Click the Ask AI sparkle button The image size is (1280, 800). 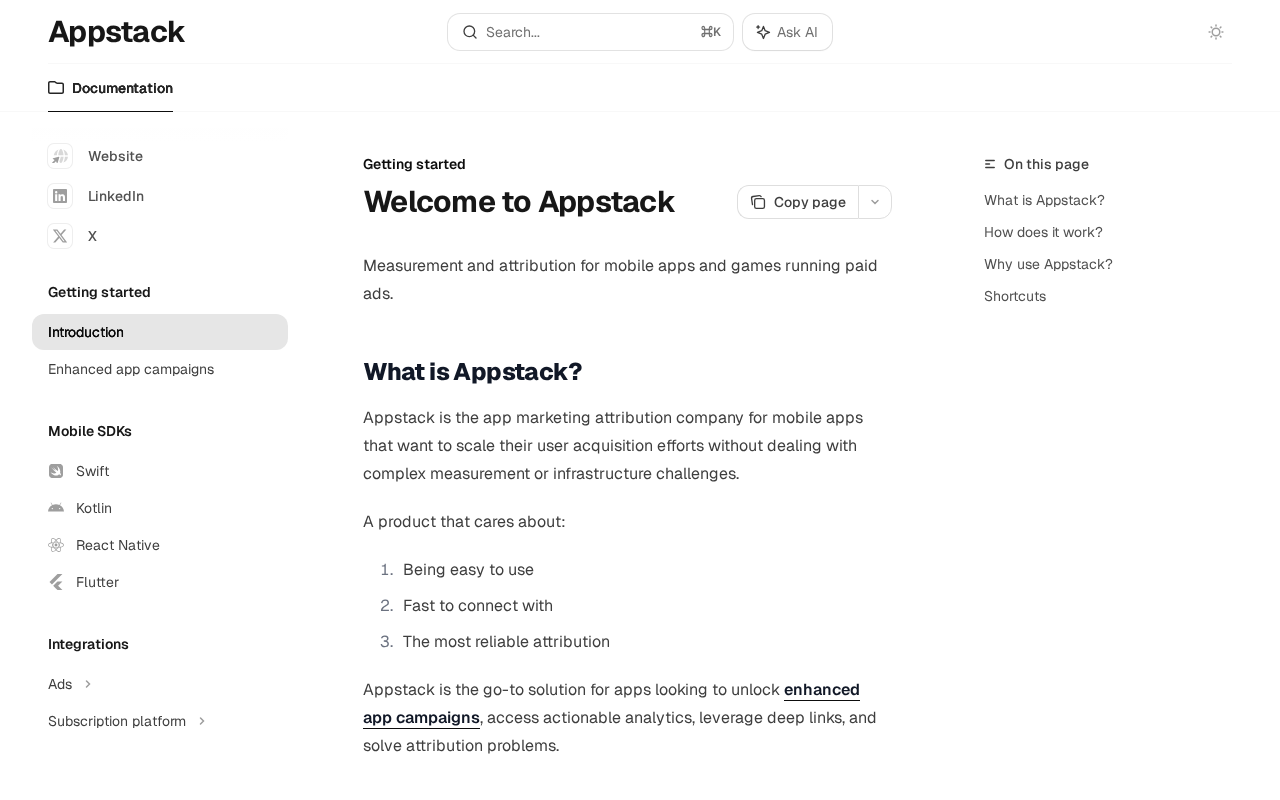[x=787, y=32]
